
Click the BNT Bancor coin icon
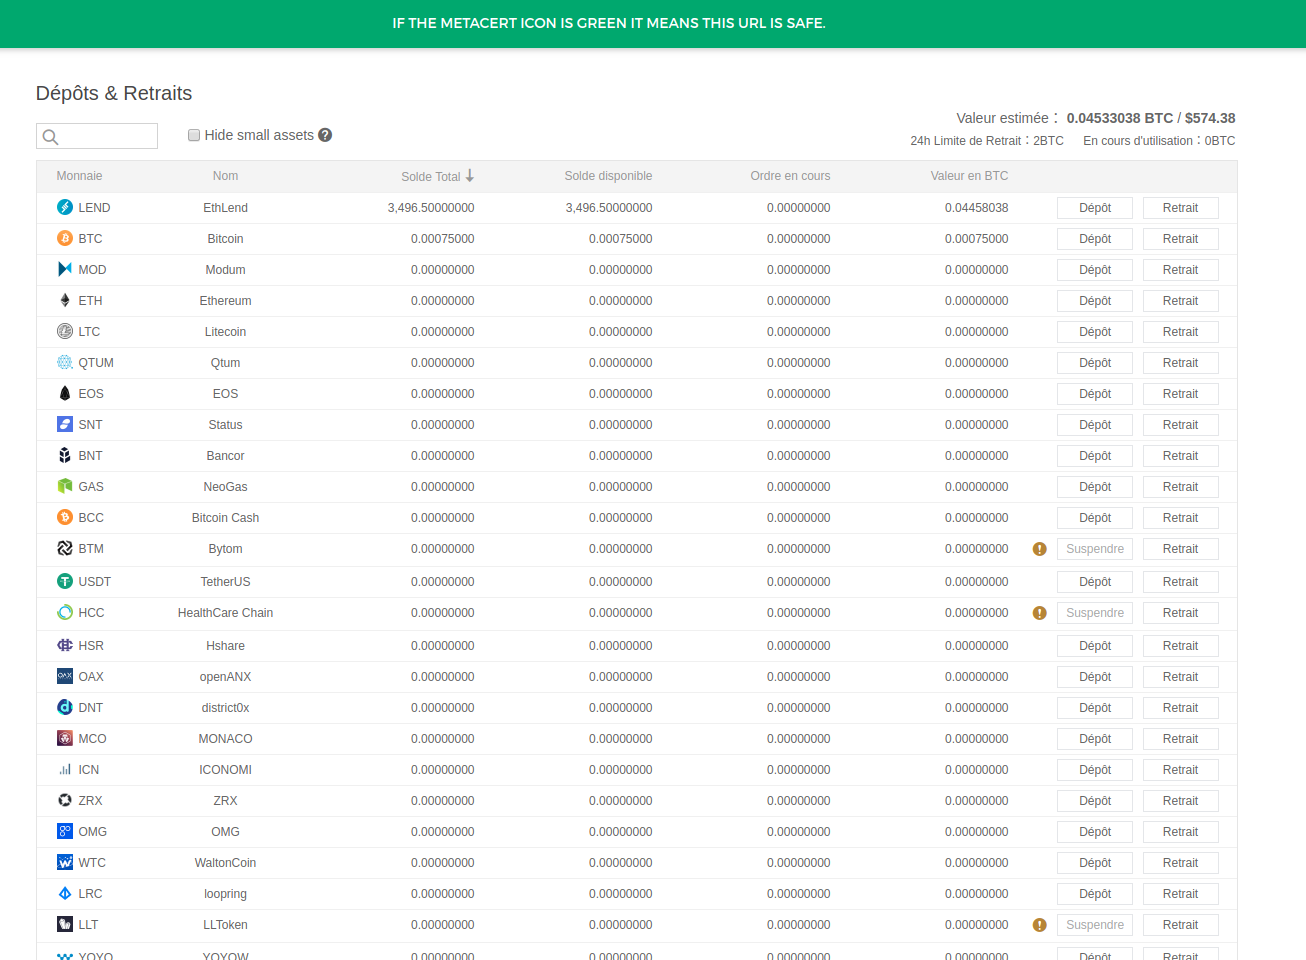65,455
